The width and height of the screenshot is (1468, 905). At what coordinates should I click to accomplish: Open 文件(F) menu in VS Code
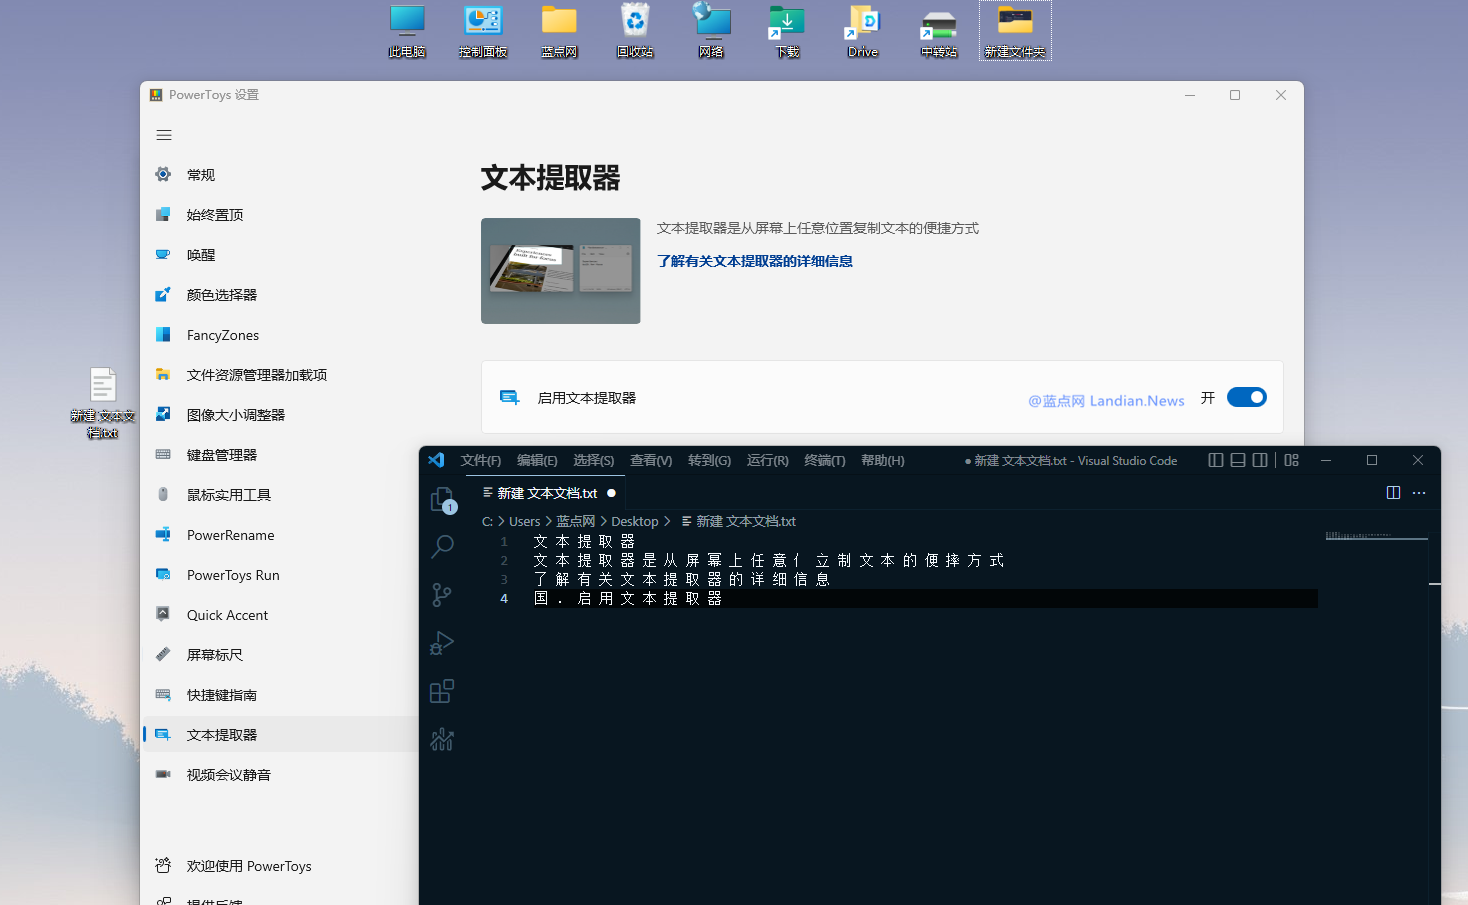click(481, 460)
